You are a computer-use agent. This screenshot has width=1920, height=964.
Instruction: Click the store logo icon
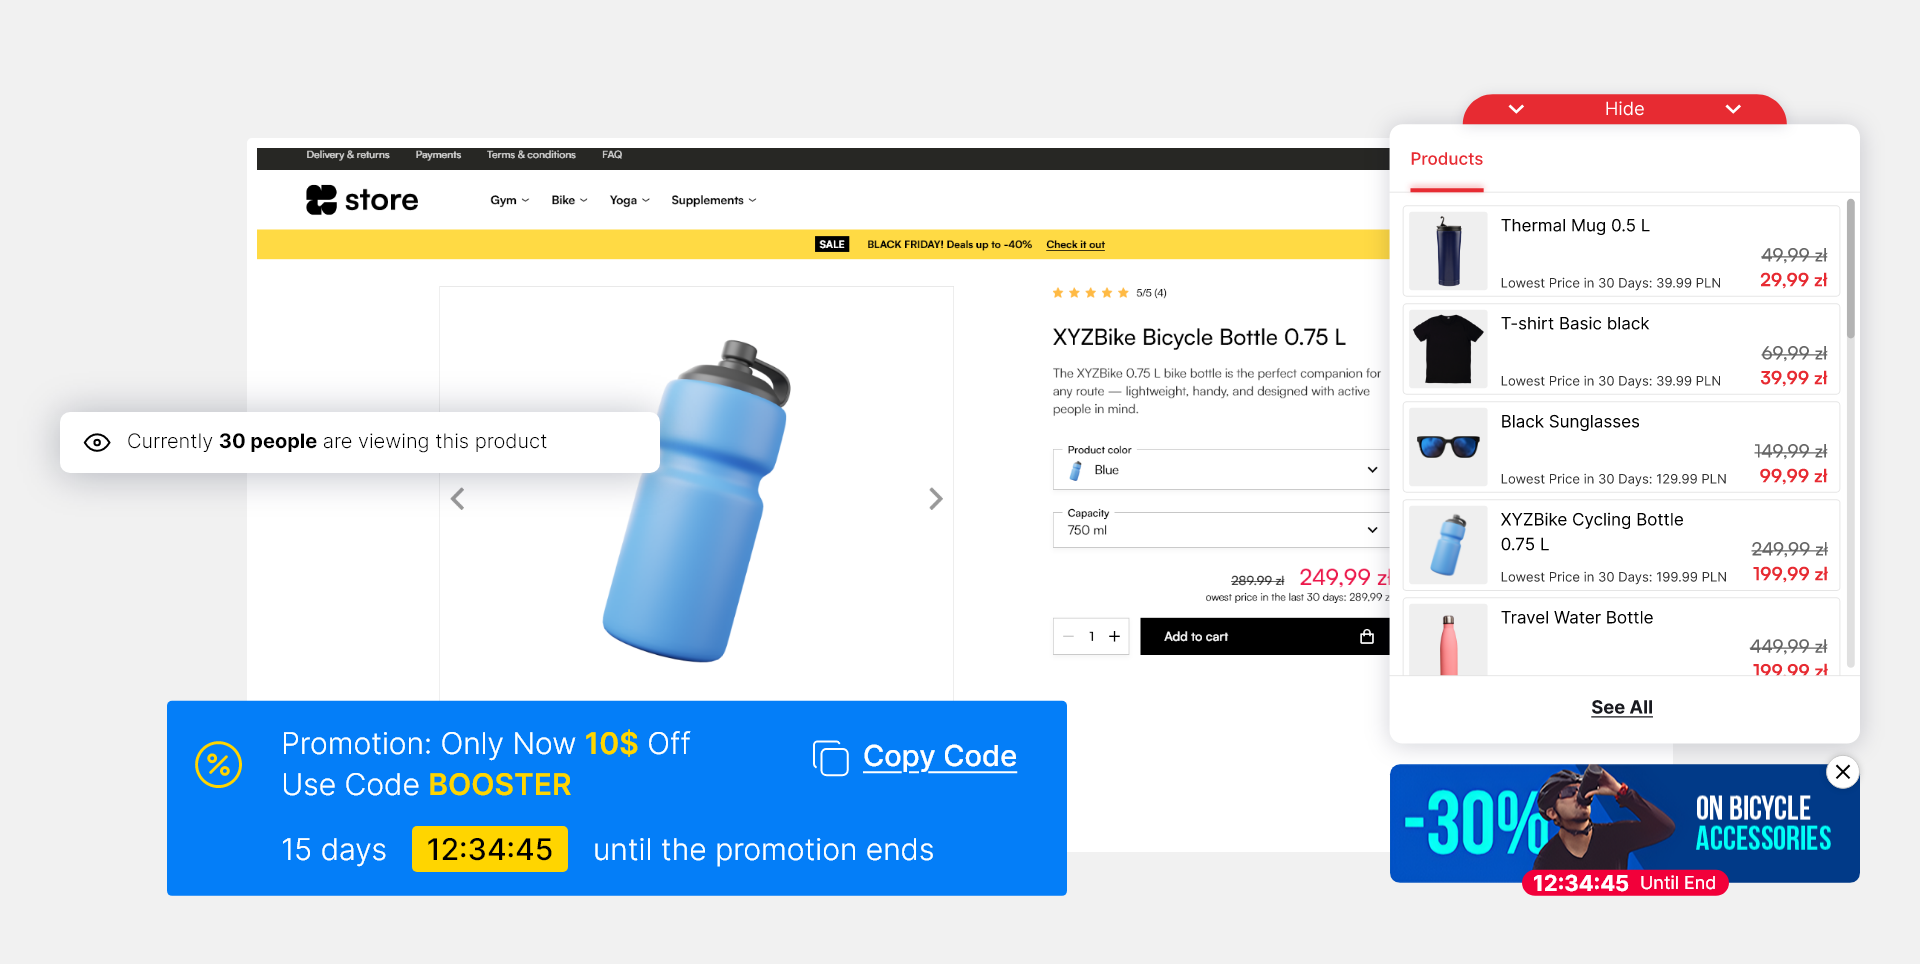point(321,200)
